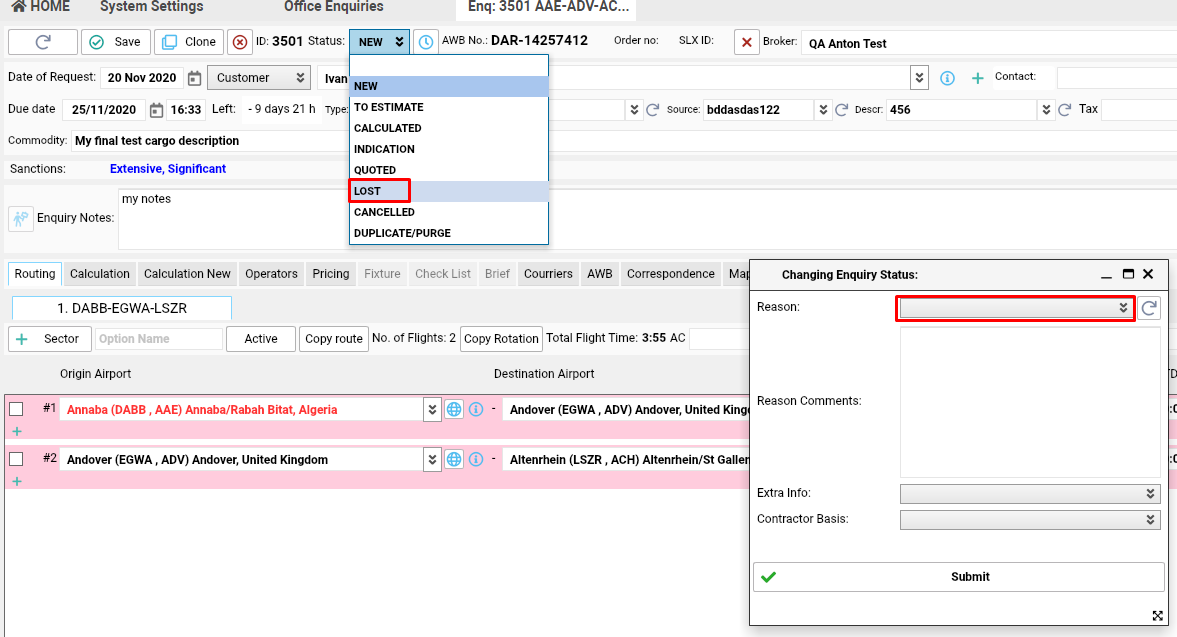Click the reload icon button left of Save
The height and width of the screenshot is (637, 1177).
coord(43,42)
